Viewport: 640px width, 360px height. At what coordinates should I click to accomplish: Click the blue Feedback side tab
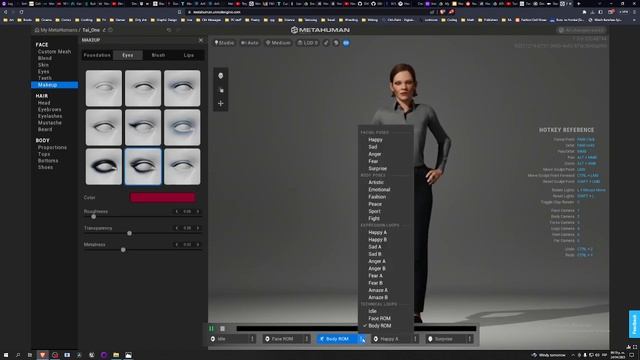coord(634,324)
